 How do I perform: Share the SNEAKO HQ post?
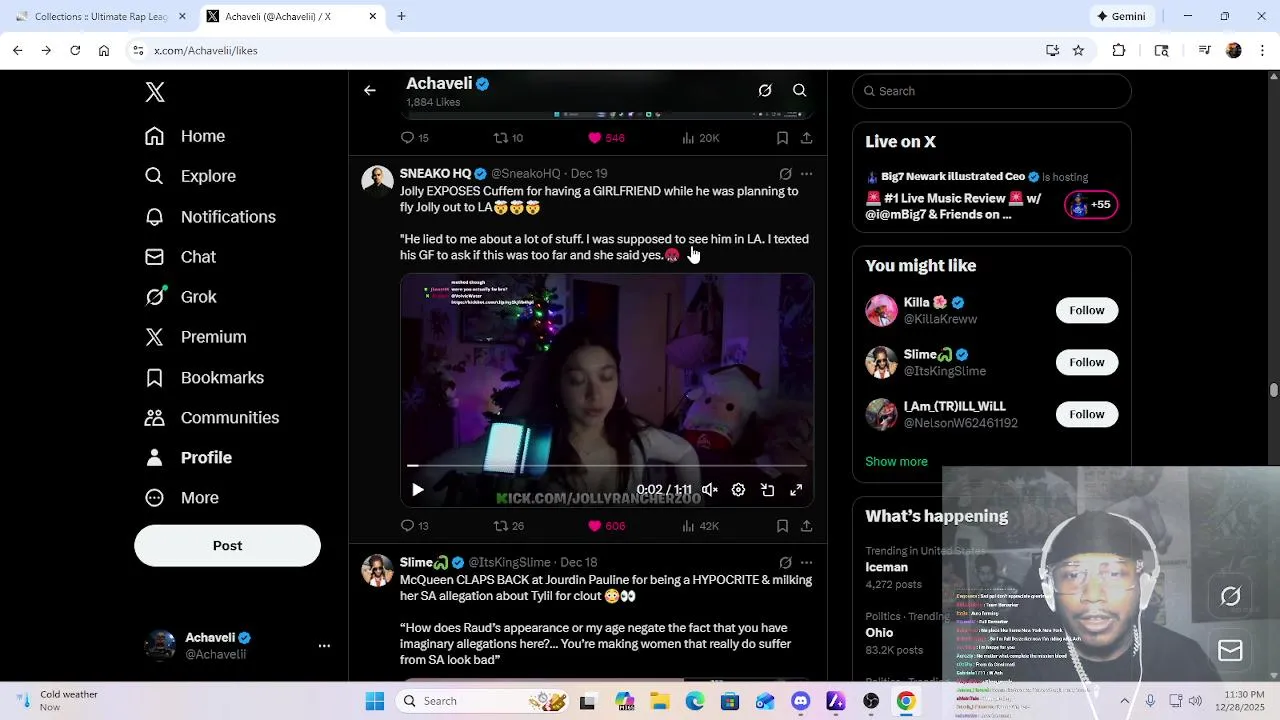(x=806, y=526)
